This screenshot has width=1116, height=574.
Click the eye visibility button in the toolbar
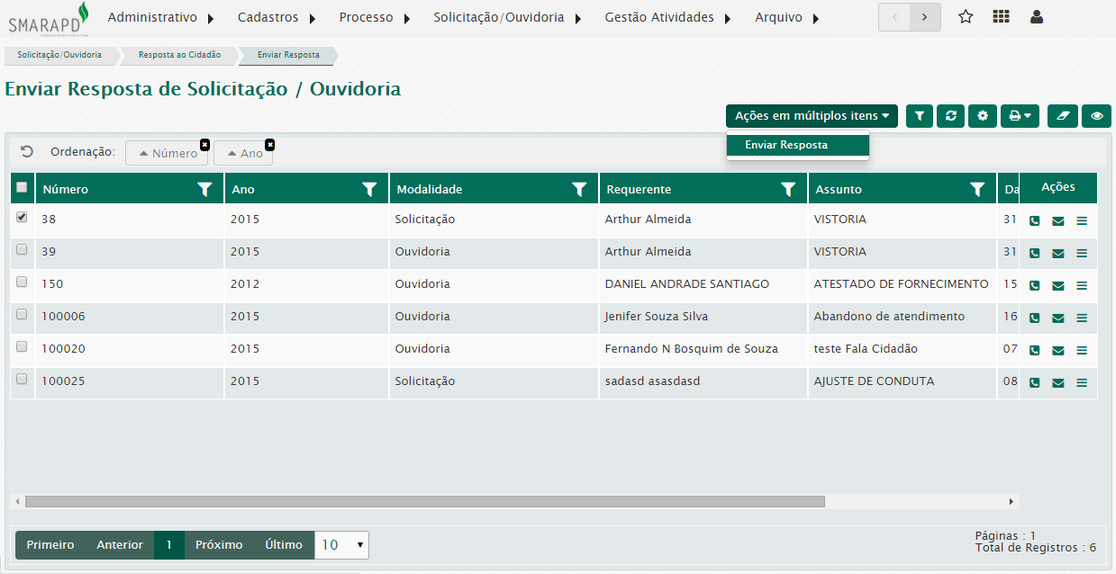pyautogui.click(x=1097, y=116)
